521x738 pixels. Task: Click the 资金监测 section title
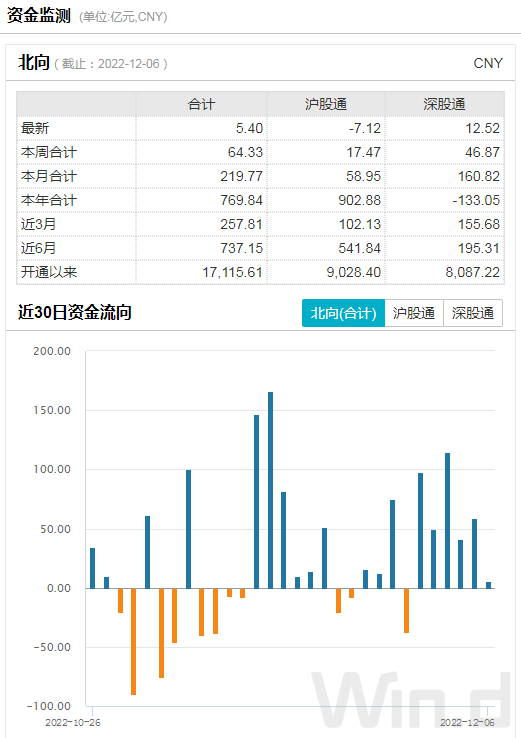[39, 16]
